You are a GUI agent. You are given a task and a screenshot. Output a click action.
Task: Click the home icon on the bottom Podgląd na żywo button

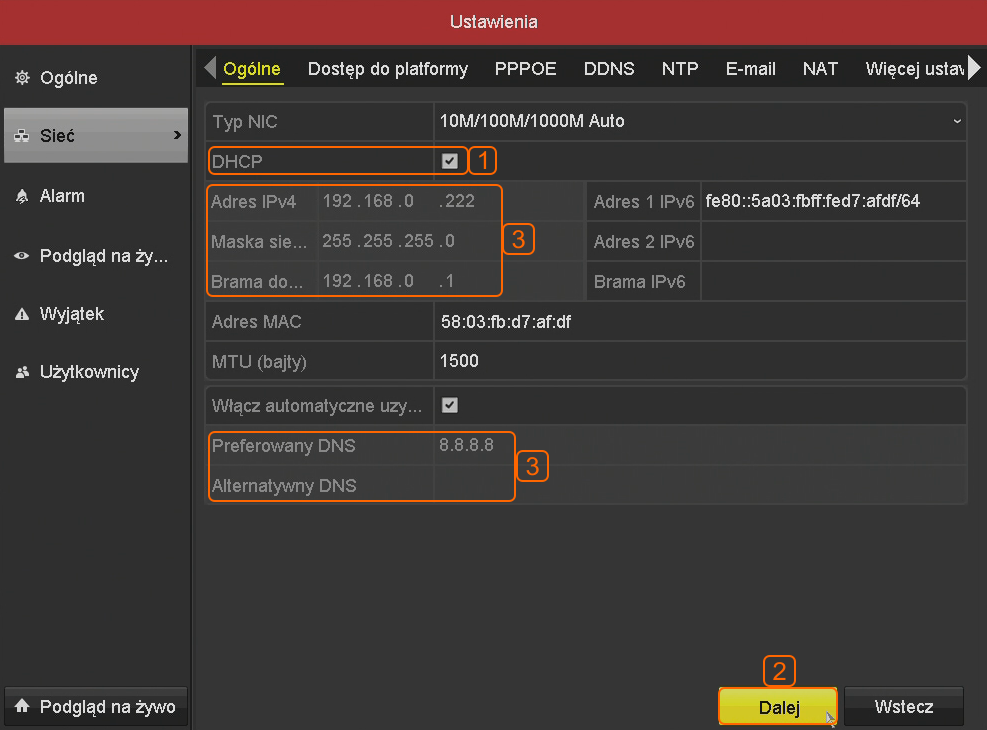pos(23,707)
